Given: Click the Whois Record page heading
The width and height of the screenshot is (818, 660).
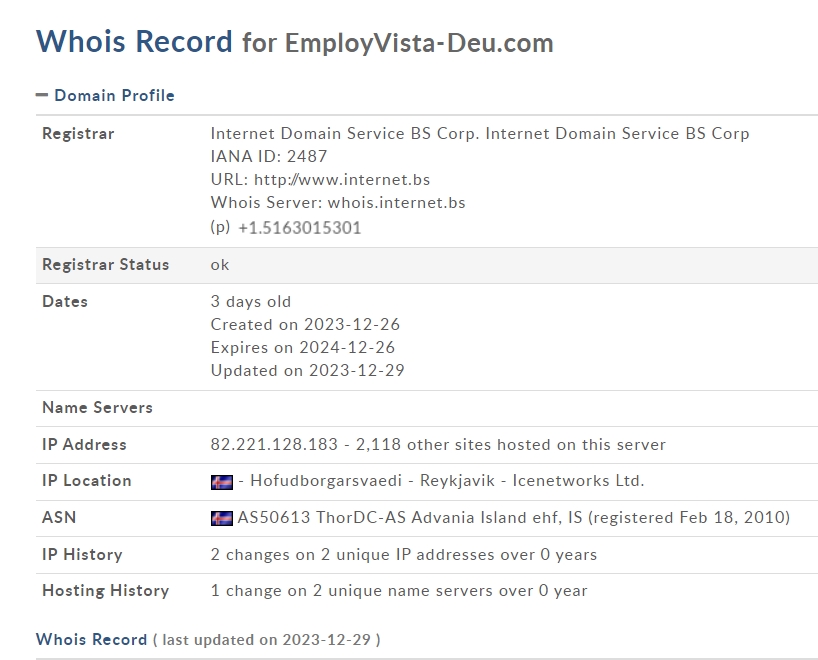Looking at the screenshot, I should (134, 41).
